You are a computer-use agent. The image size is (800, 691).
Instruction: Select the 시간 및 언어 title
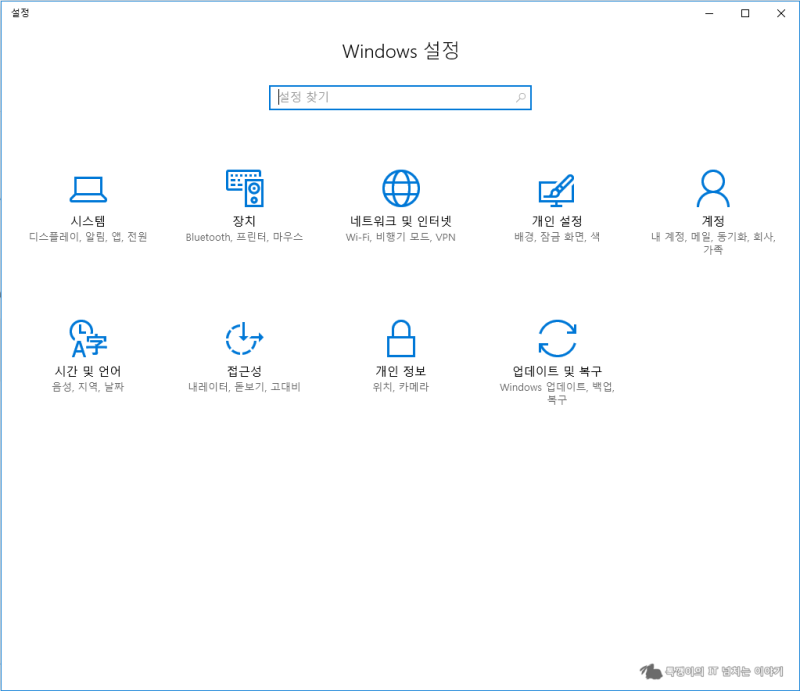coord(88,371)
